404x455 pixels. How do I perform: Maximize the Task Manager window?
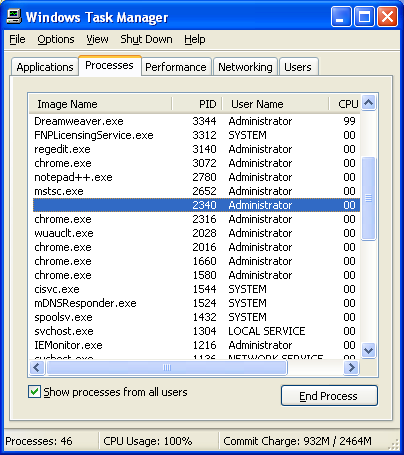coord(364,17)
